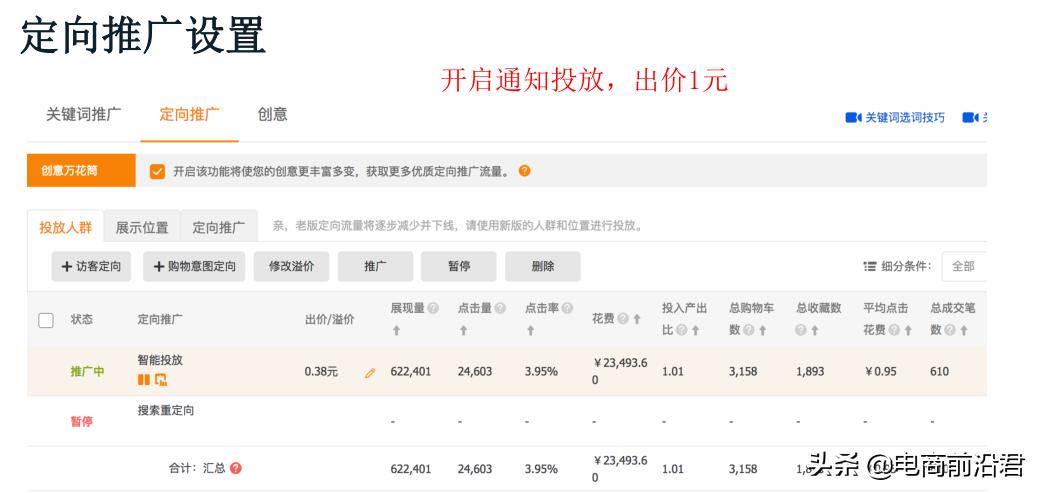
Task: Click 智能投放 row name
Action: [x=160, y=360]
